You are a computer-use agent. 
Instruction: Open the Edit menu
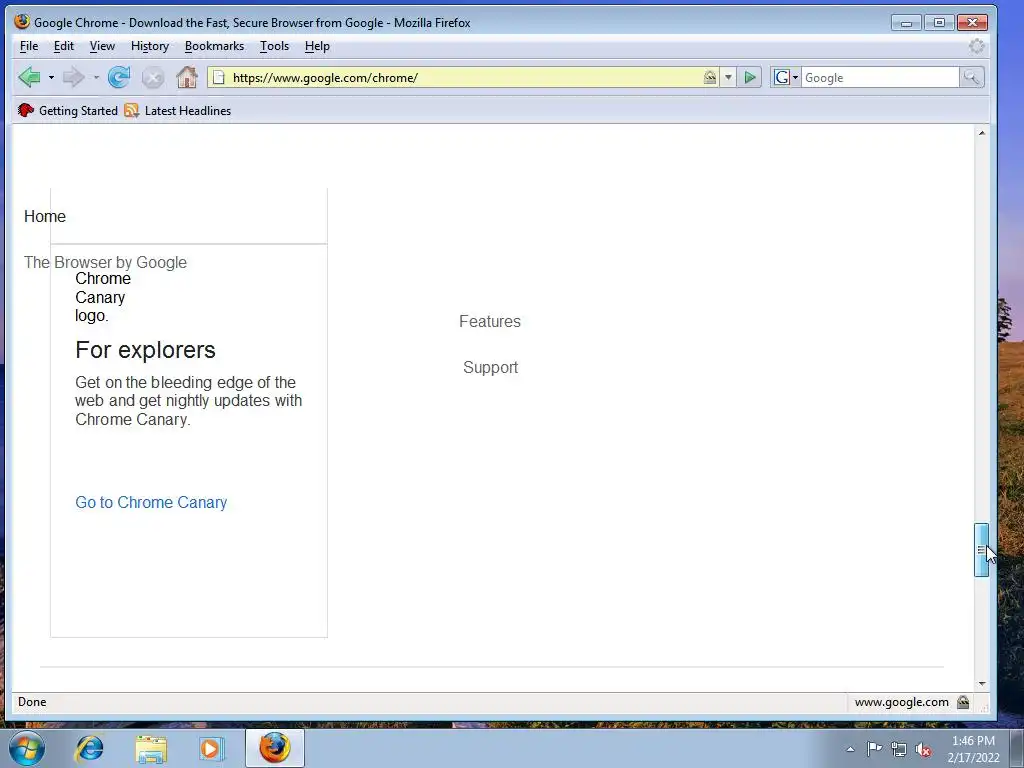[63, 46]
